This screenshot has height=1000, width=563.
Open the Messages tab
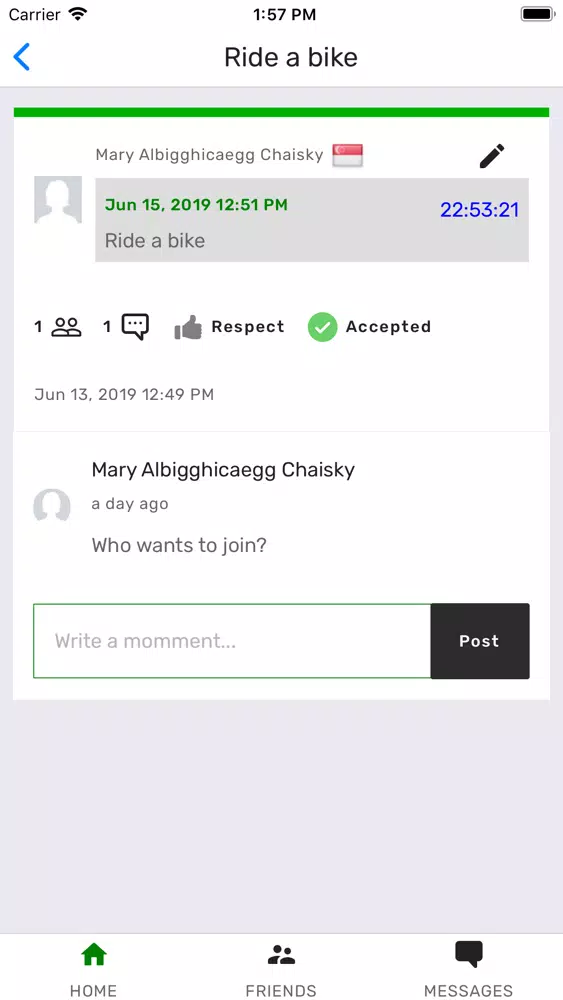point(469,968)
